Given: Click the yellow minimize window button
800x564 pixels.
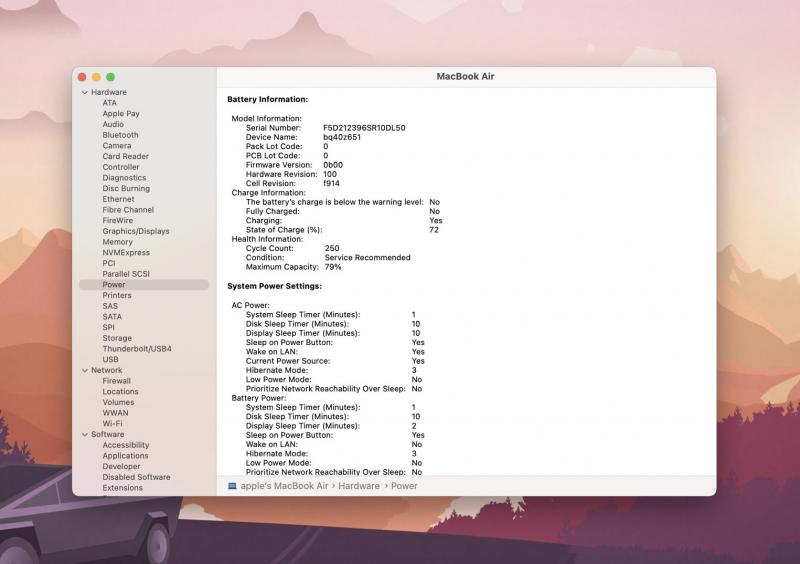Looking at the screenshot, I should (x=96, y=78).
